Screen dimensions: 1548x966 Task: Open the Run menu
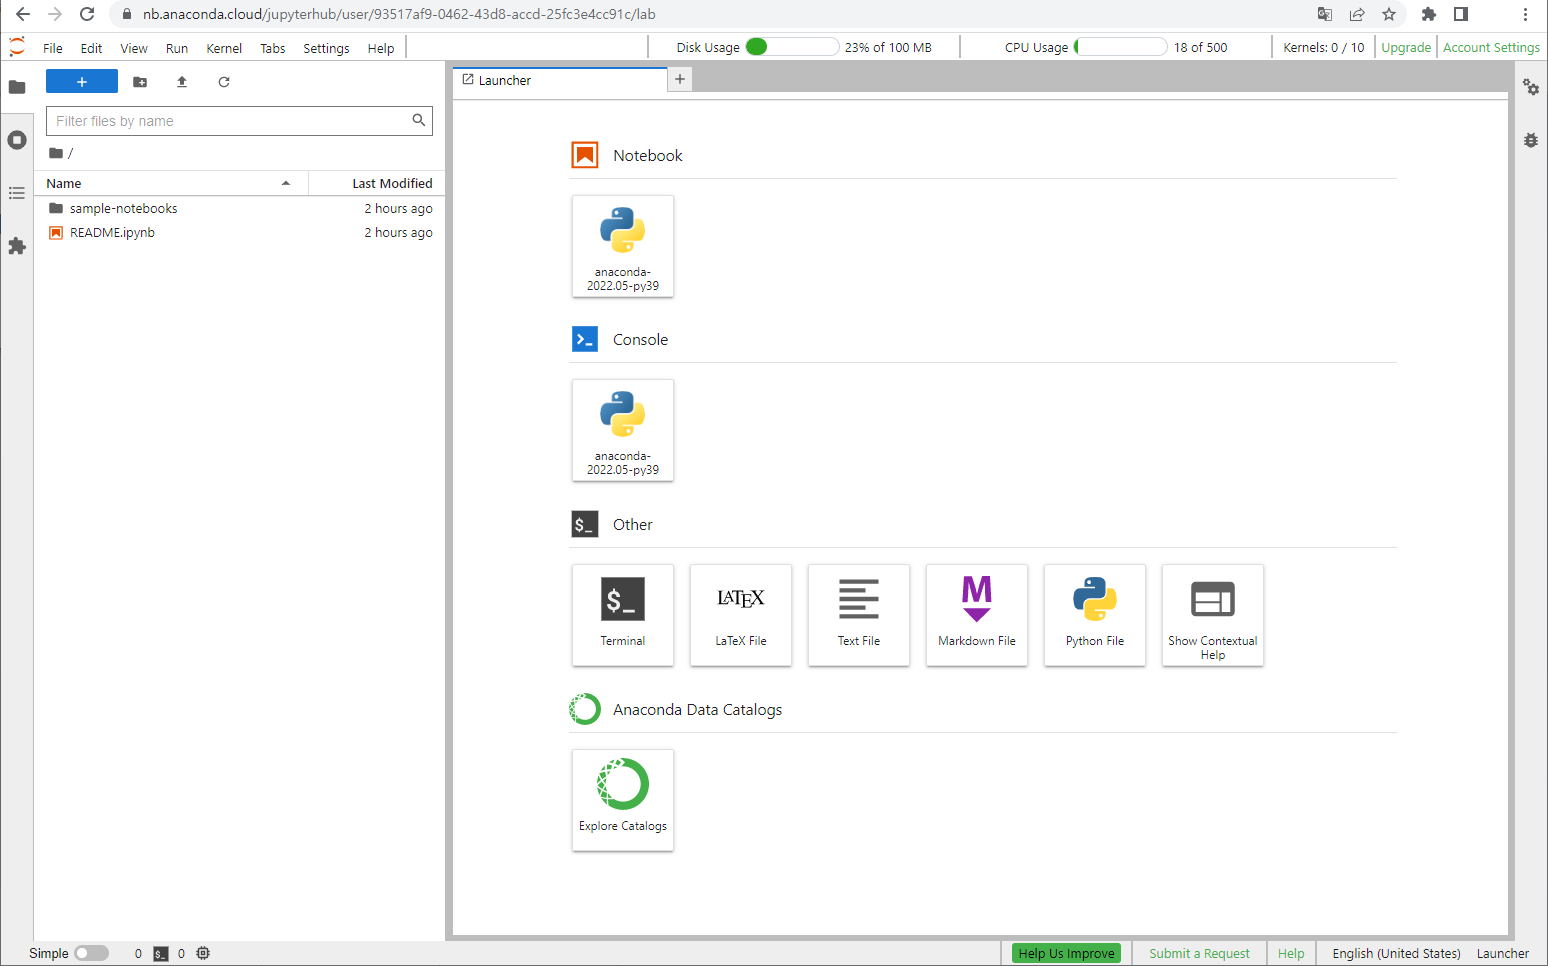click(177, 48)
